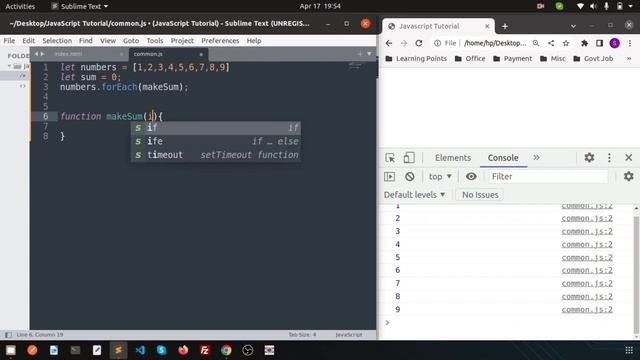Show applications grid icon

pyautogui.click(x=629, y=350)
